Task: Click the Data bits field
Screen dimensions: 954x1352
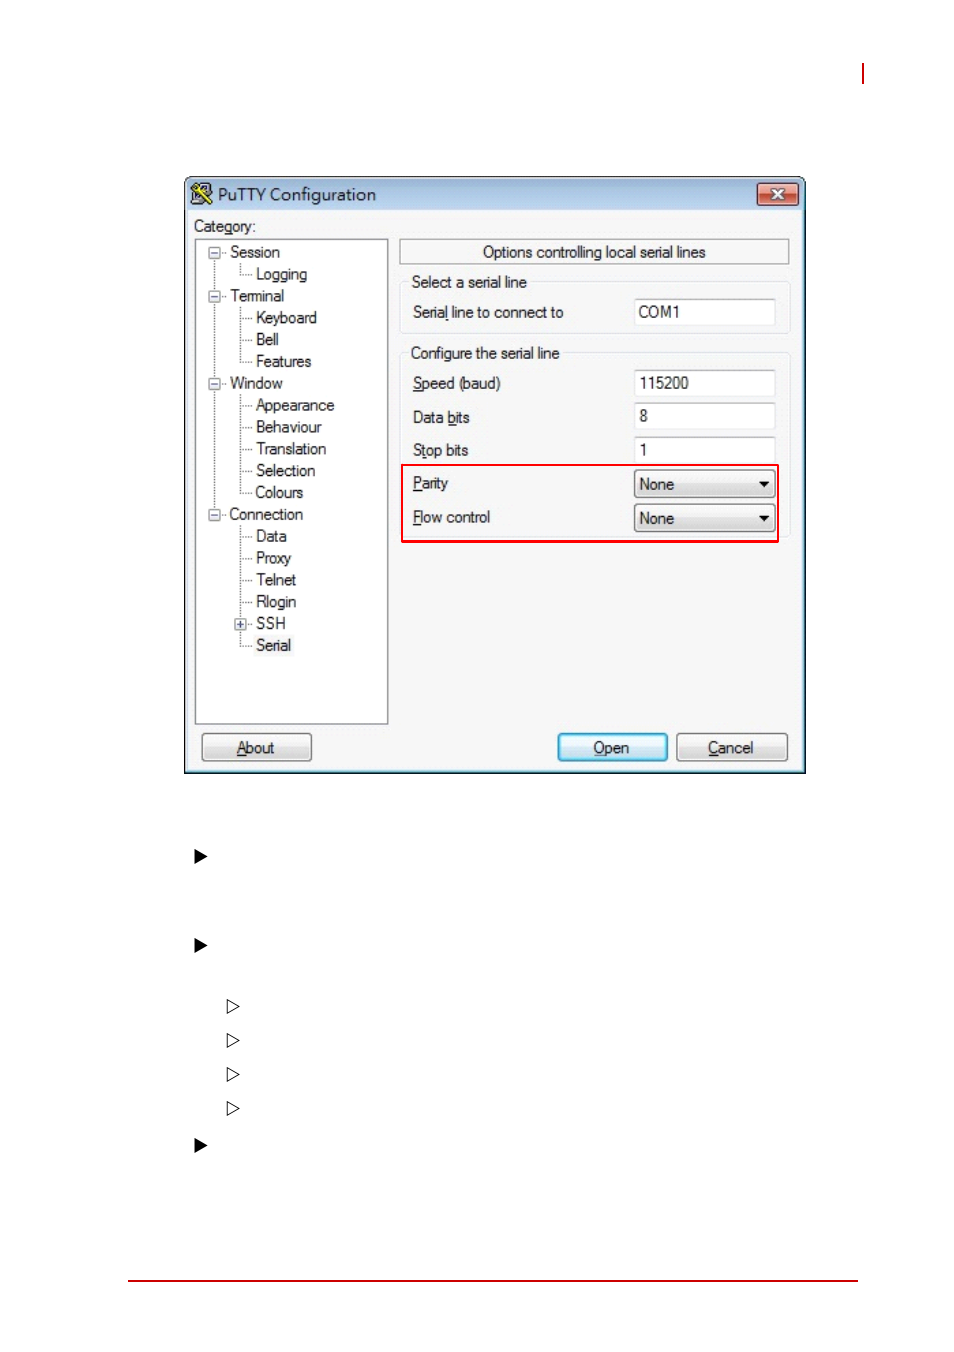Action: pos(704,416)
